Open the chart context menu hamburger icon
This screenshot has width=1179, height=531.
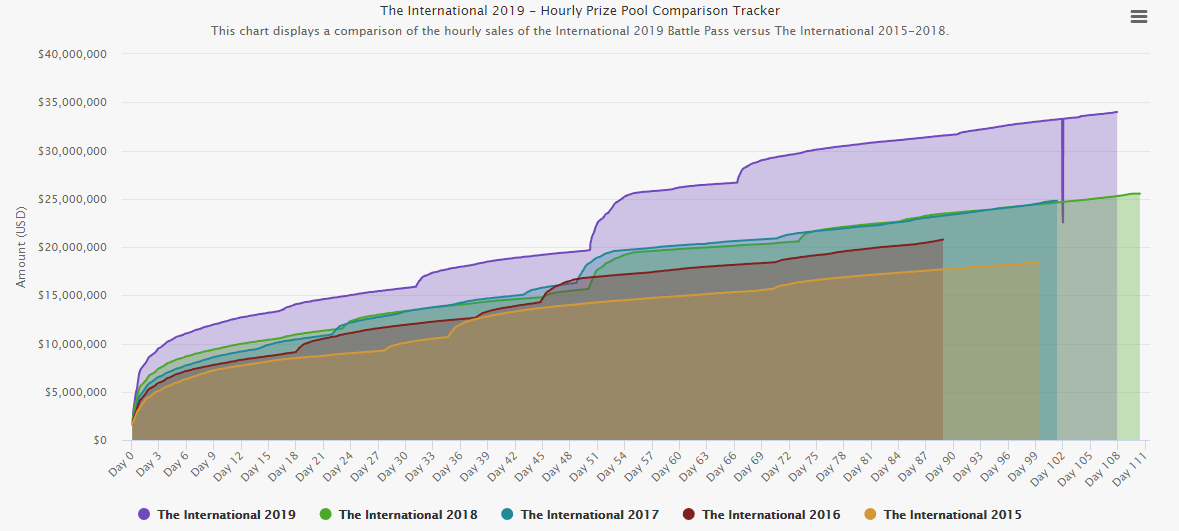tap(1138, 17)
